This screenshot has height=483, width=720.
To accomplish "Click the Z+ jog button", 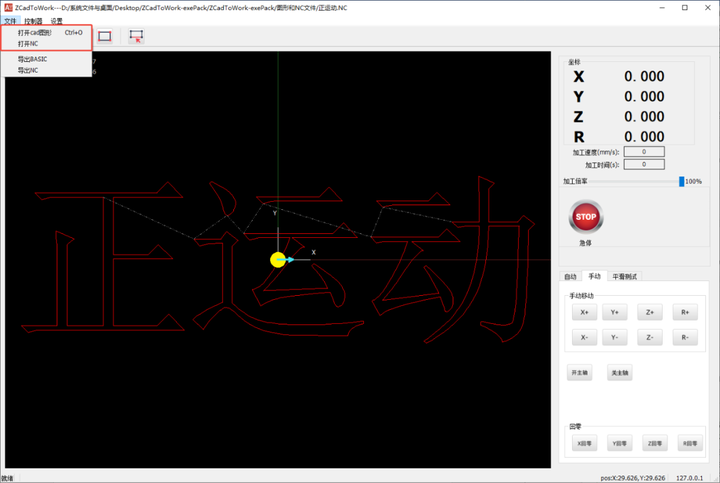I will point(650,312).
